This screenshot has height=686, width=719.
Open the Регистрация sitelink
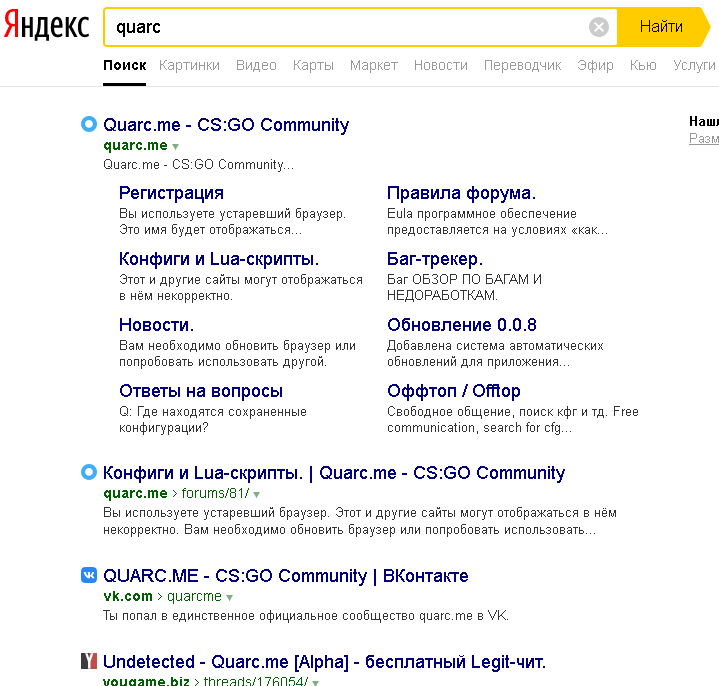171,193
